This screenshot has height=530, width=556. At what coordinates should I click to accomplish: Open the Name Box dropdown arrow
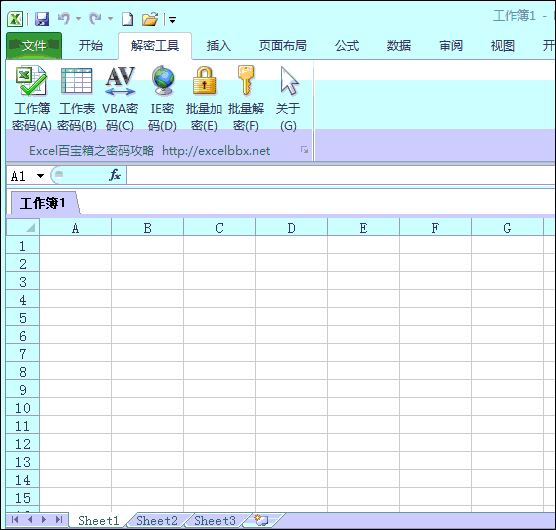40,176
